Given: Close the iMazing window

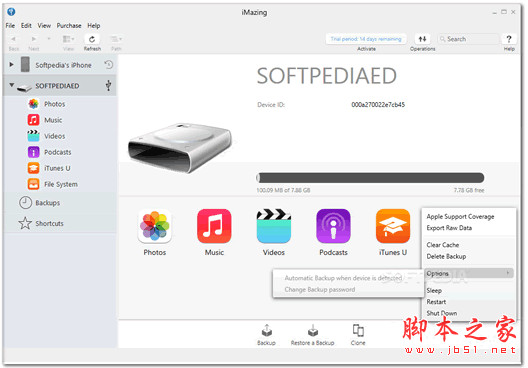Looking at the screenshot, I should pyautogui.click(x=513, y=12).
